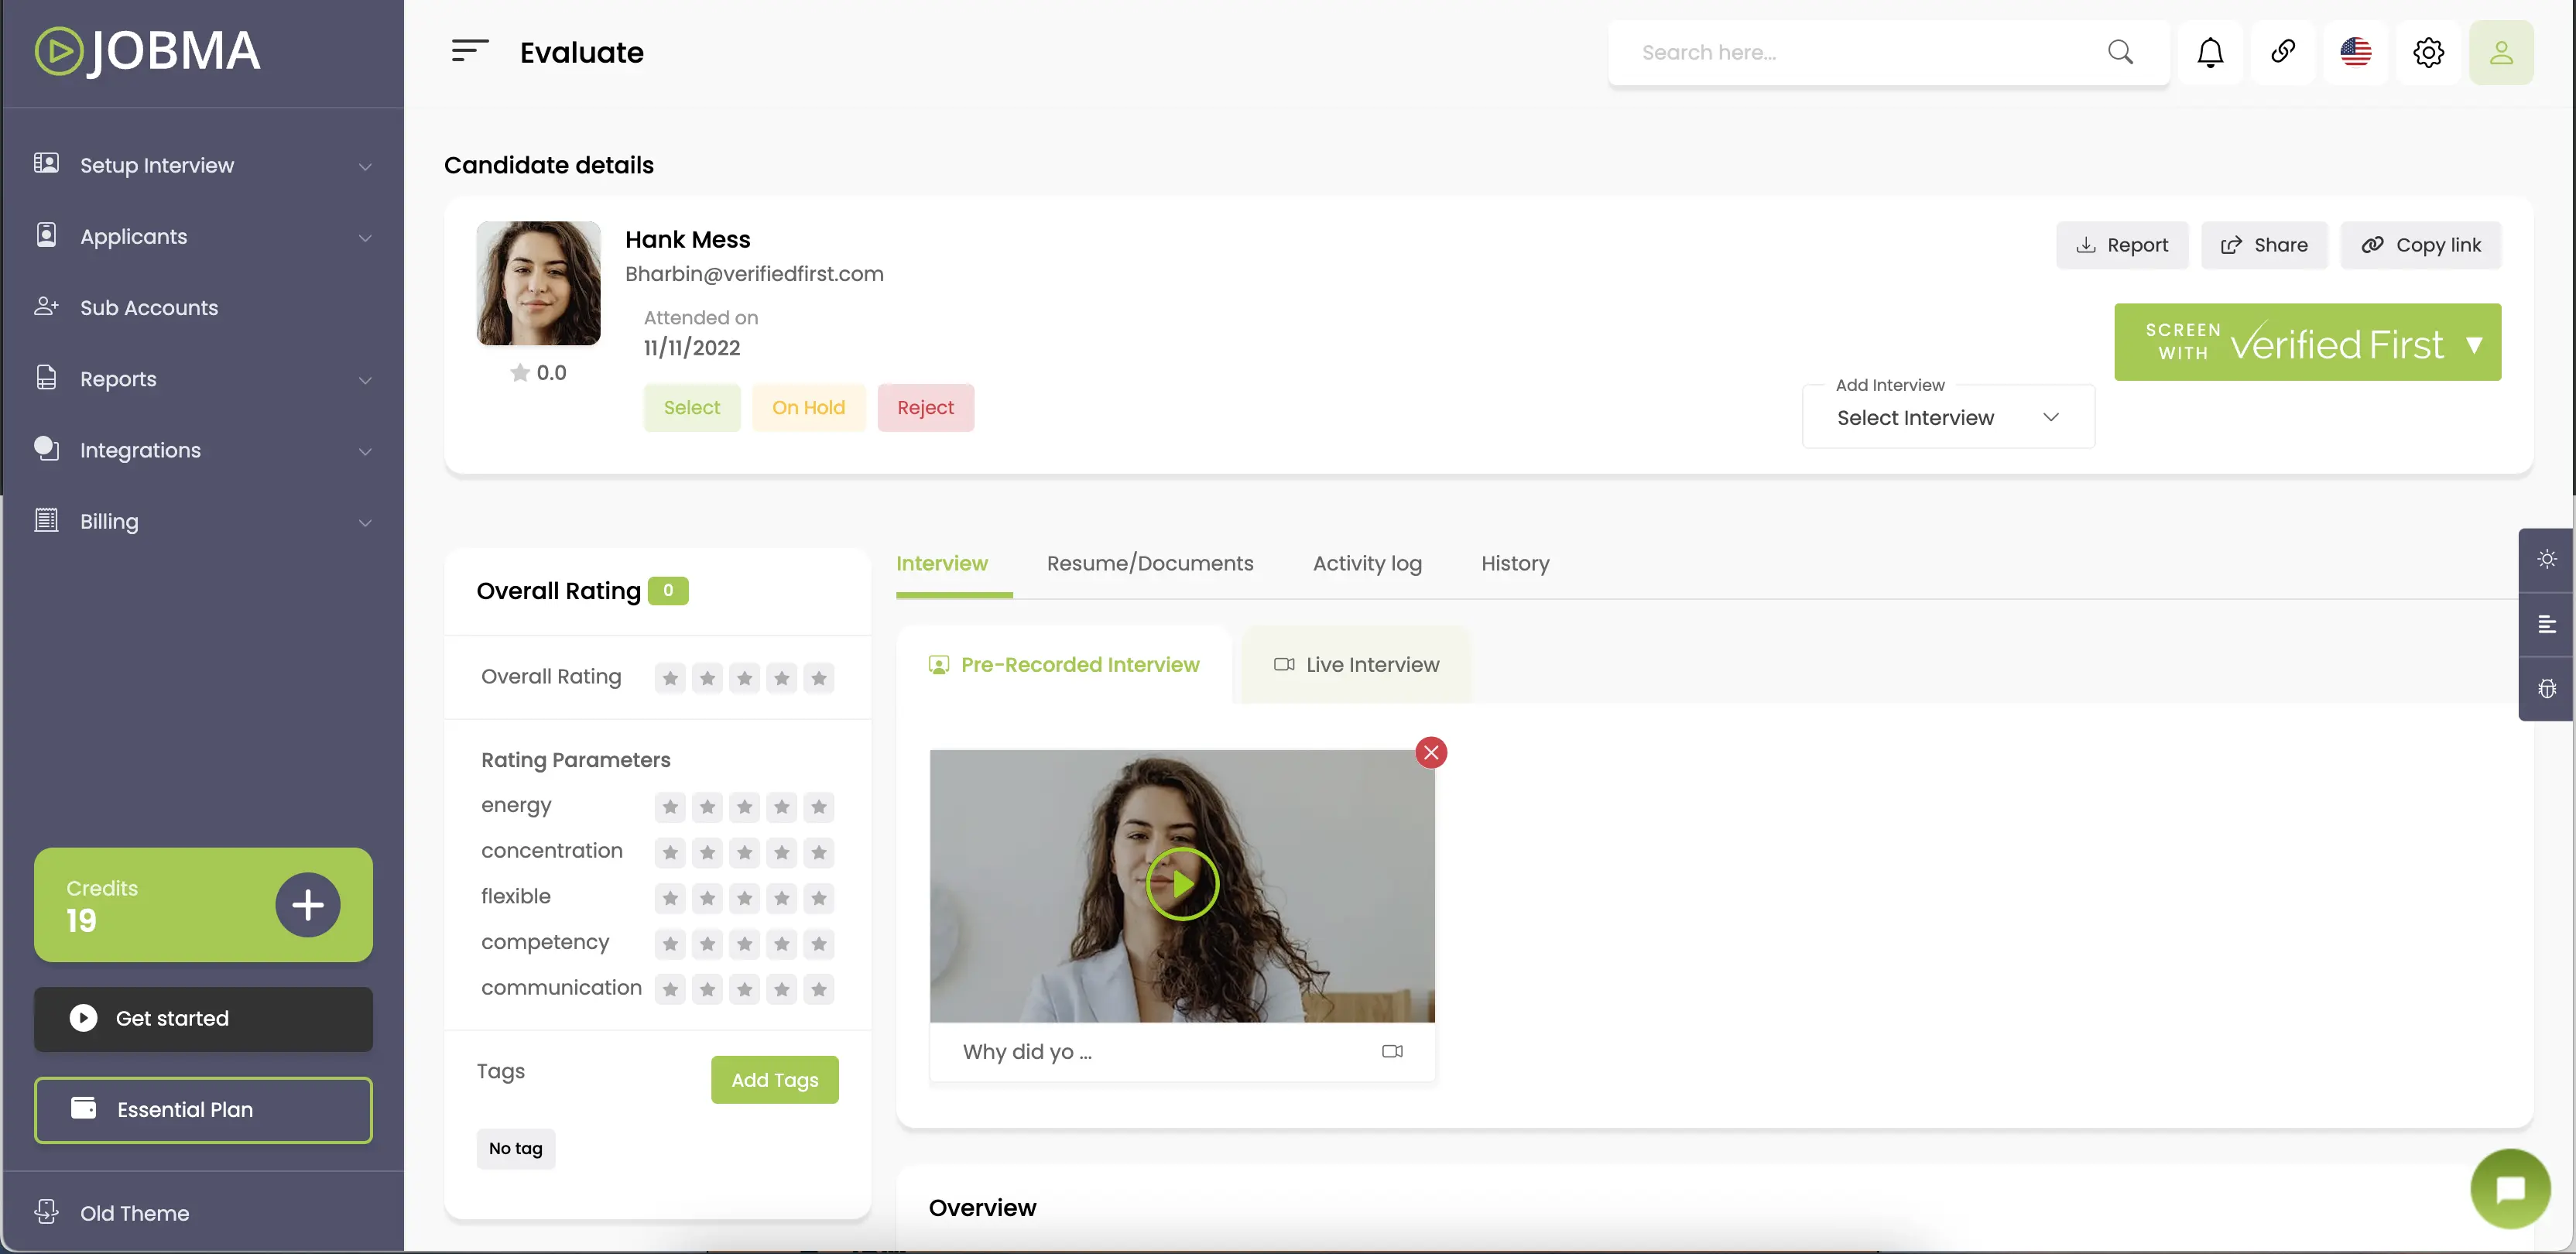The width and height of the screenshot is (2576, 1254).
Task: Set Overall Rating to five stars
Action: pos(819,678)
